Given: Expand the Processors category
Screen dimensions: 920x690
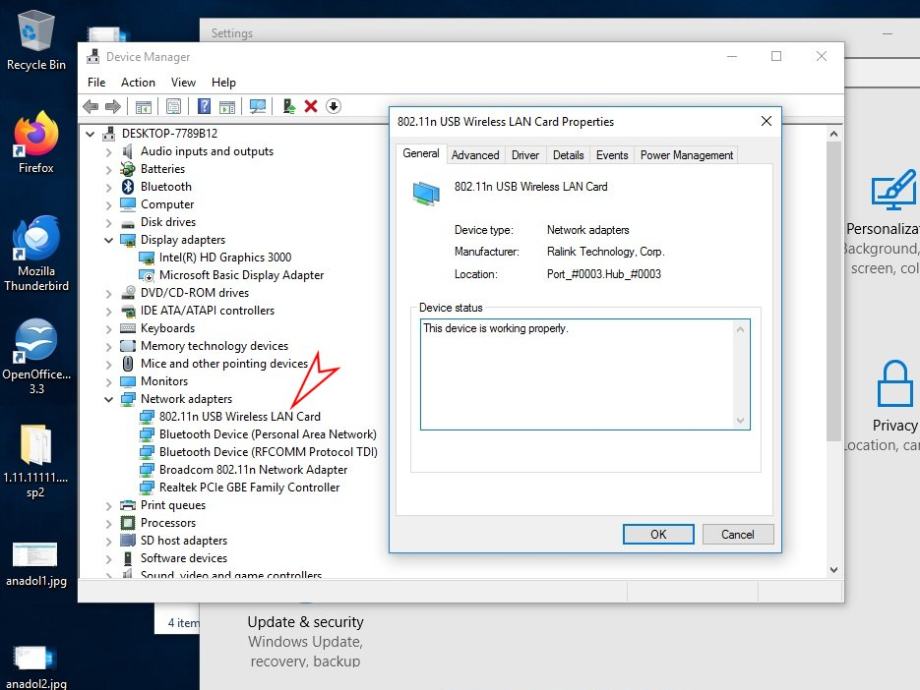Looking at the screenshot, I should click(x=109, y=523).
